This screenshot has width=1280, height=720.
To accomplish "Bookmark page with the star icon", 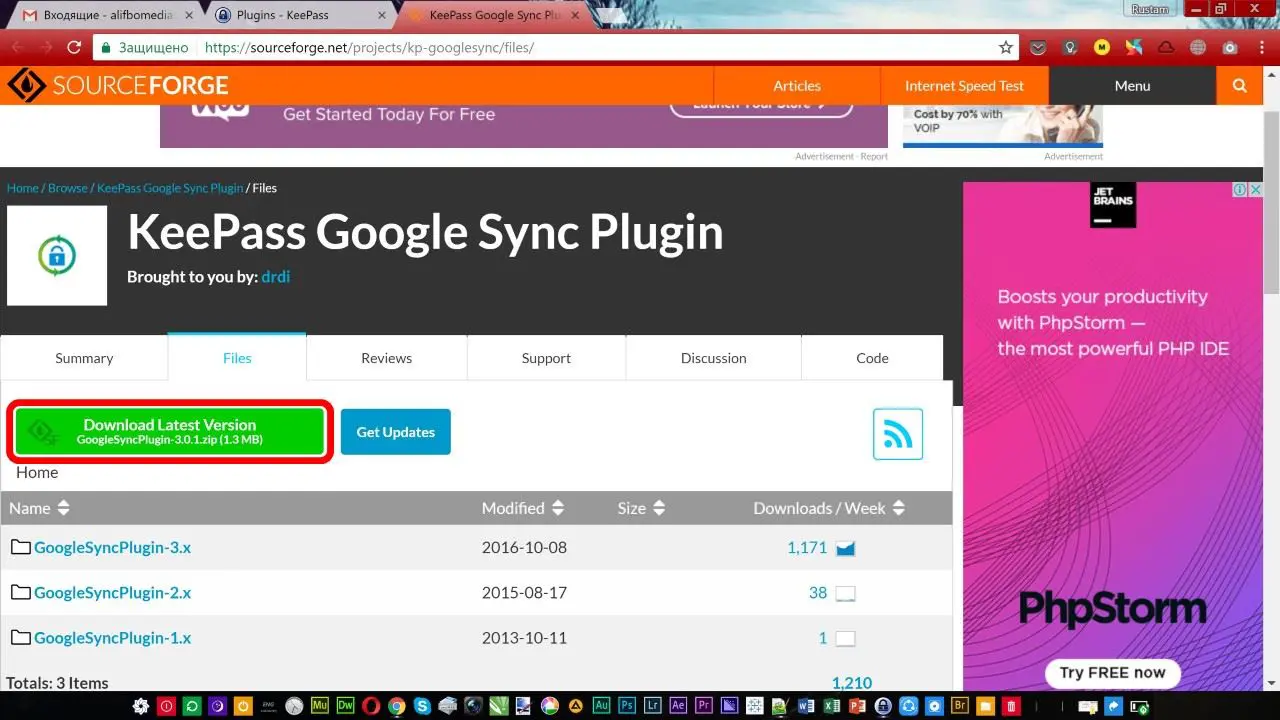I will pyautogui.click(x=1006, y=47).
